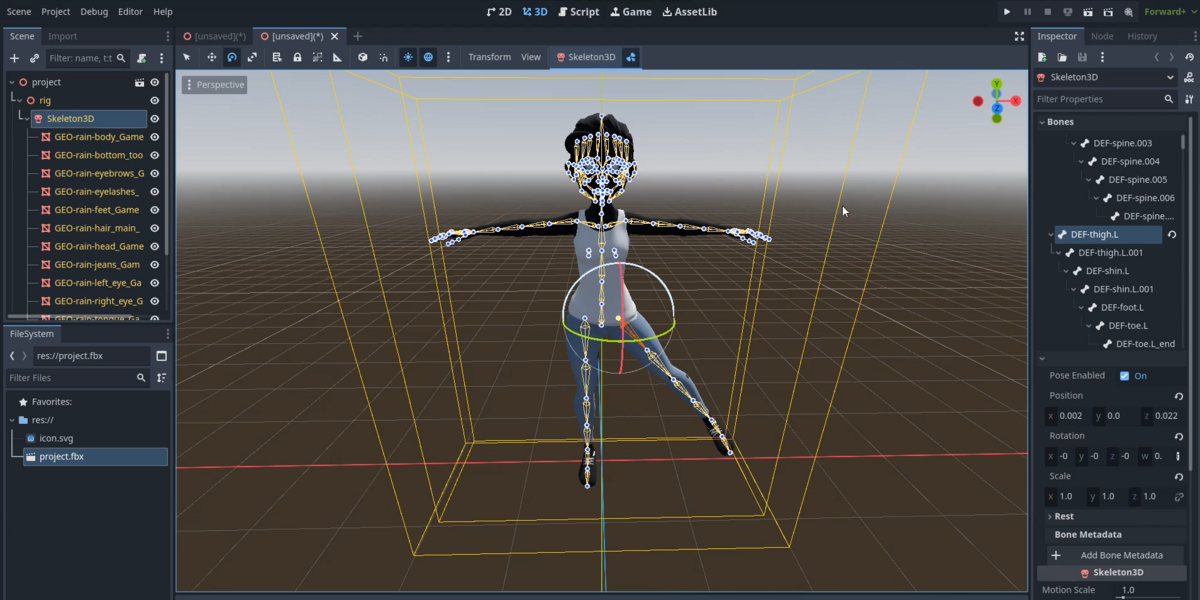Viewport: 1200px width, 600px height.
Task: Add a child node with plus icon
Action: click(14, 58)
